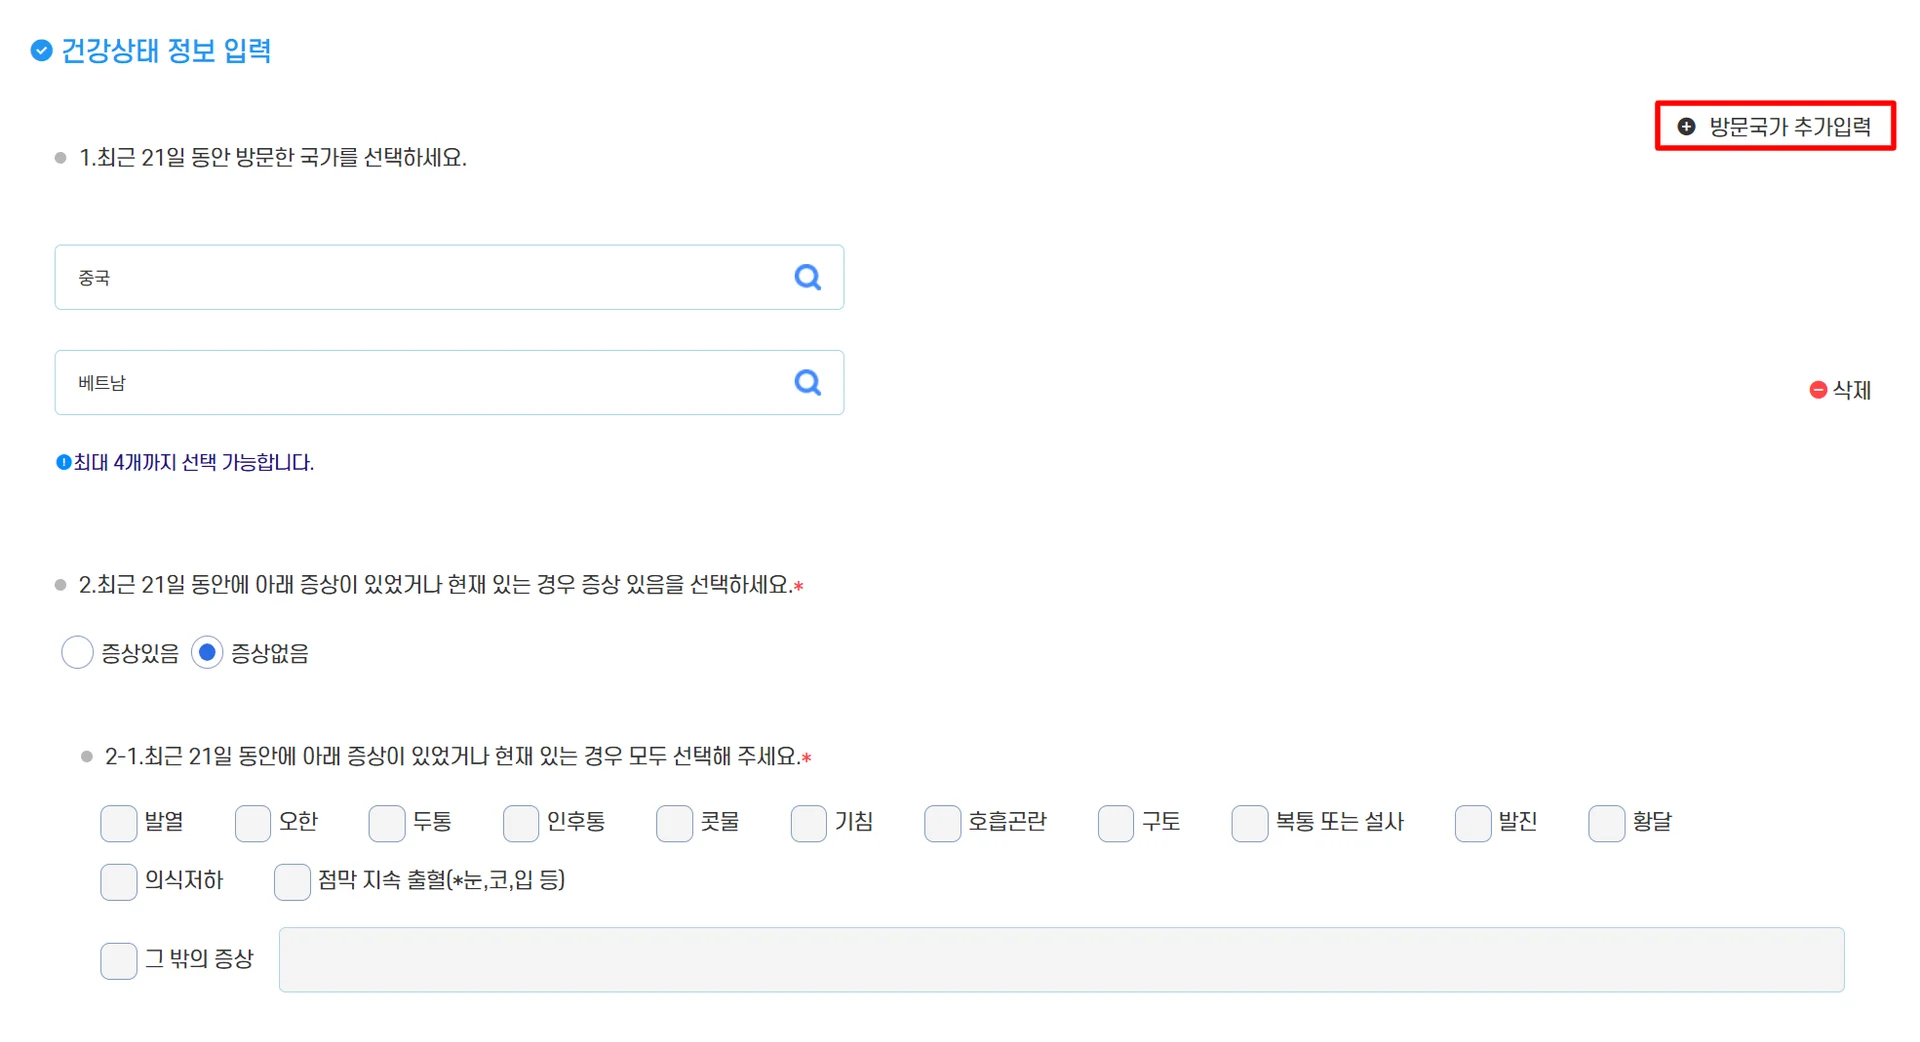Toggle the 그 밖의 증상 checkbox
The width and height of the screenshot is (1920, 1042).
click(118, 960)
